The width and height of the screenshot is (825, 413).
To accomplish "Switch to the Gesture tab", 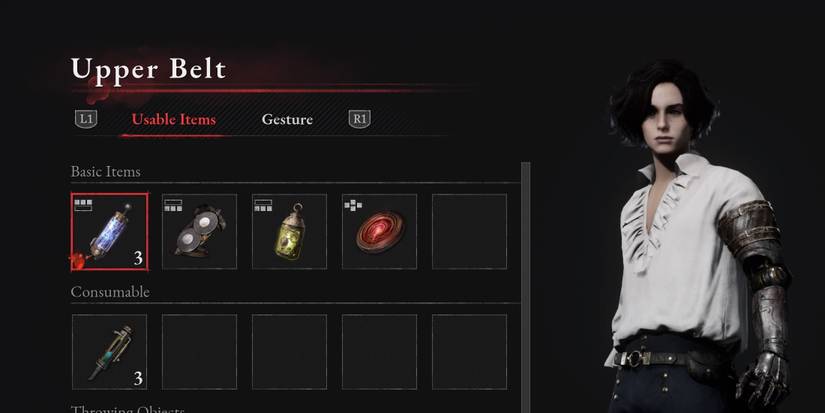I will 287,119.
